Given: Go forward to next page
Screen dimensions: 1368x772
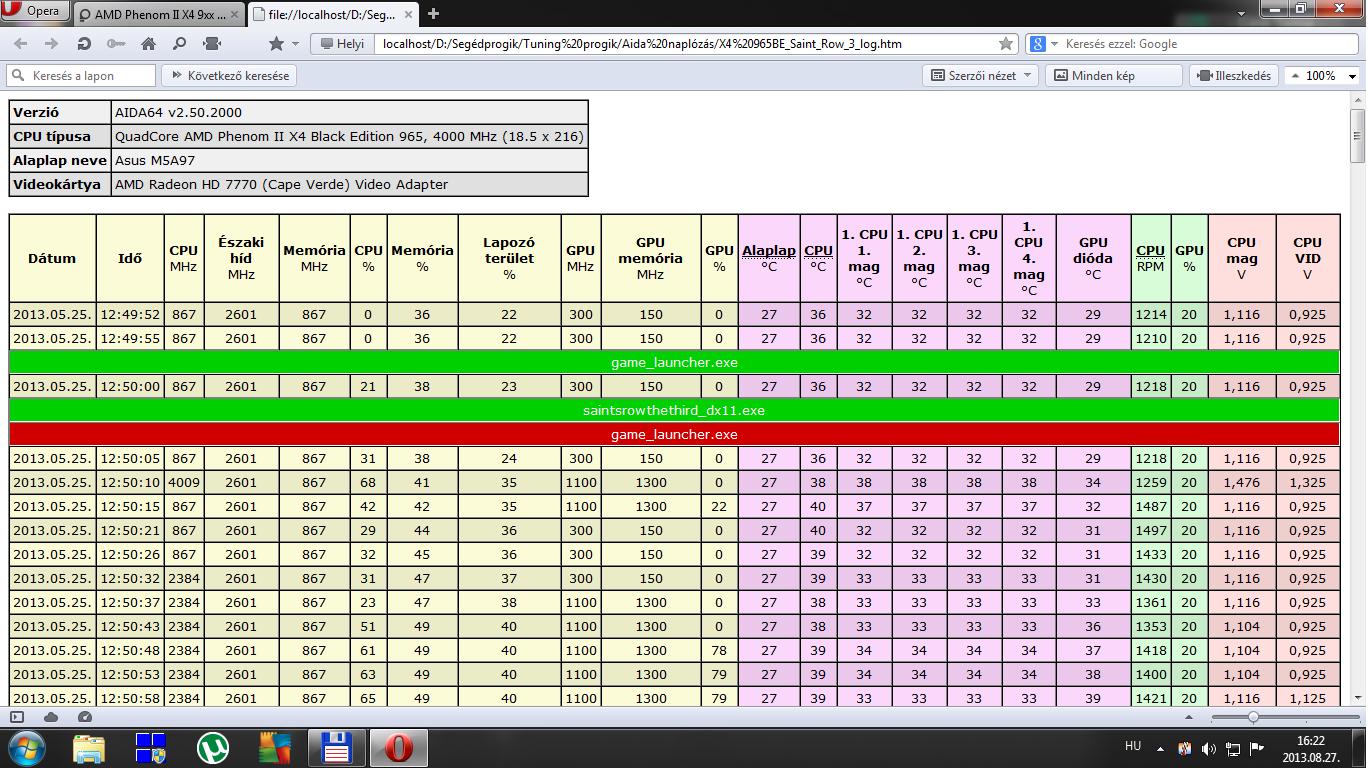Looking at the screenshot, I should point(52,44).
